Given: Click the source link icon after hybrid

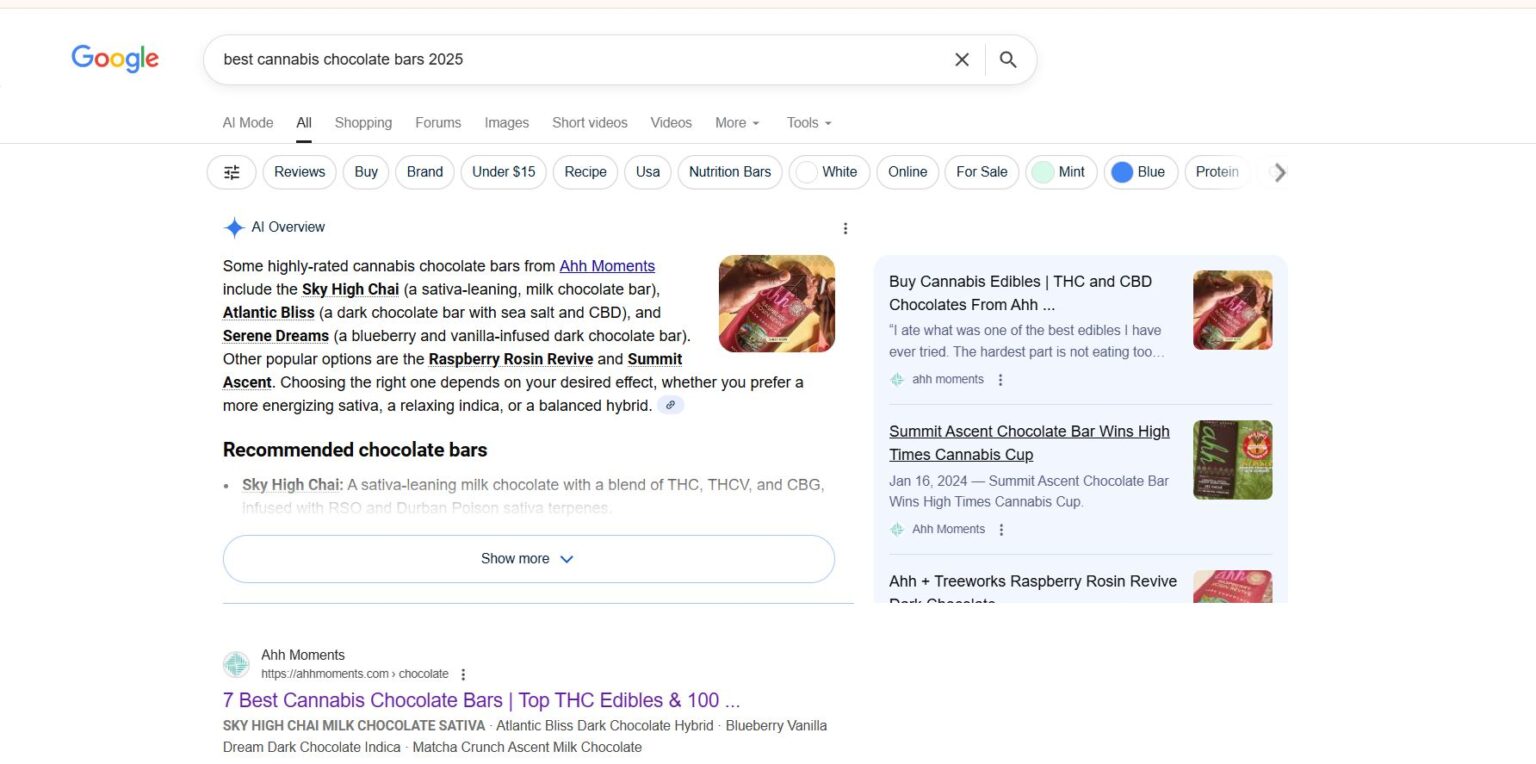Looking at the screenshot, I should [671, 405].
